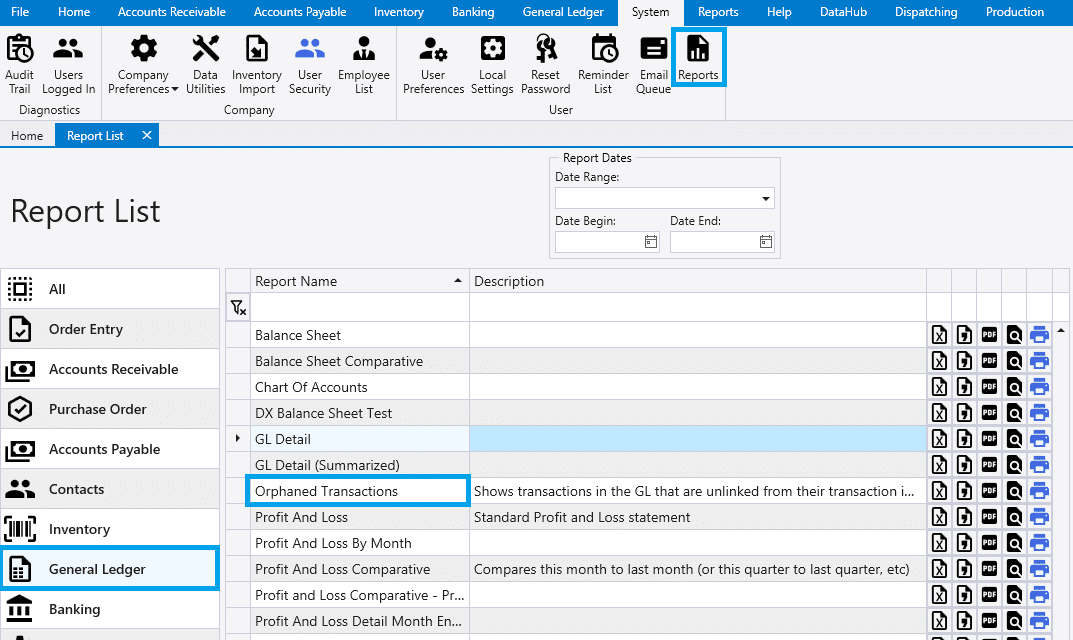Print the Chart Of Accounts report
This screenshot has height=640, width=1073.
pos(1039,387)
